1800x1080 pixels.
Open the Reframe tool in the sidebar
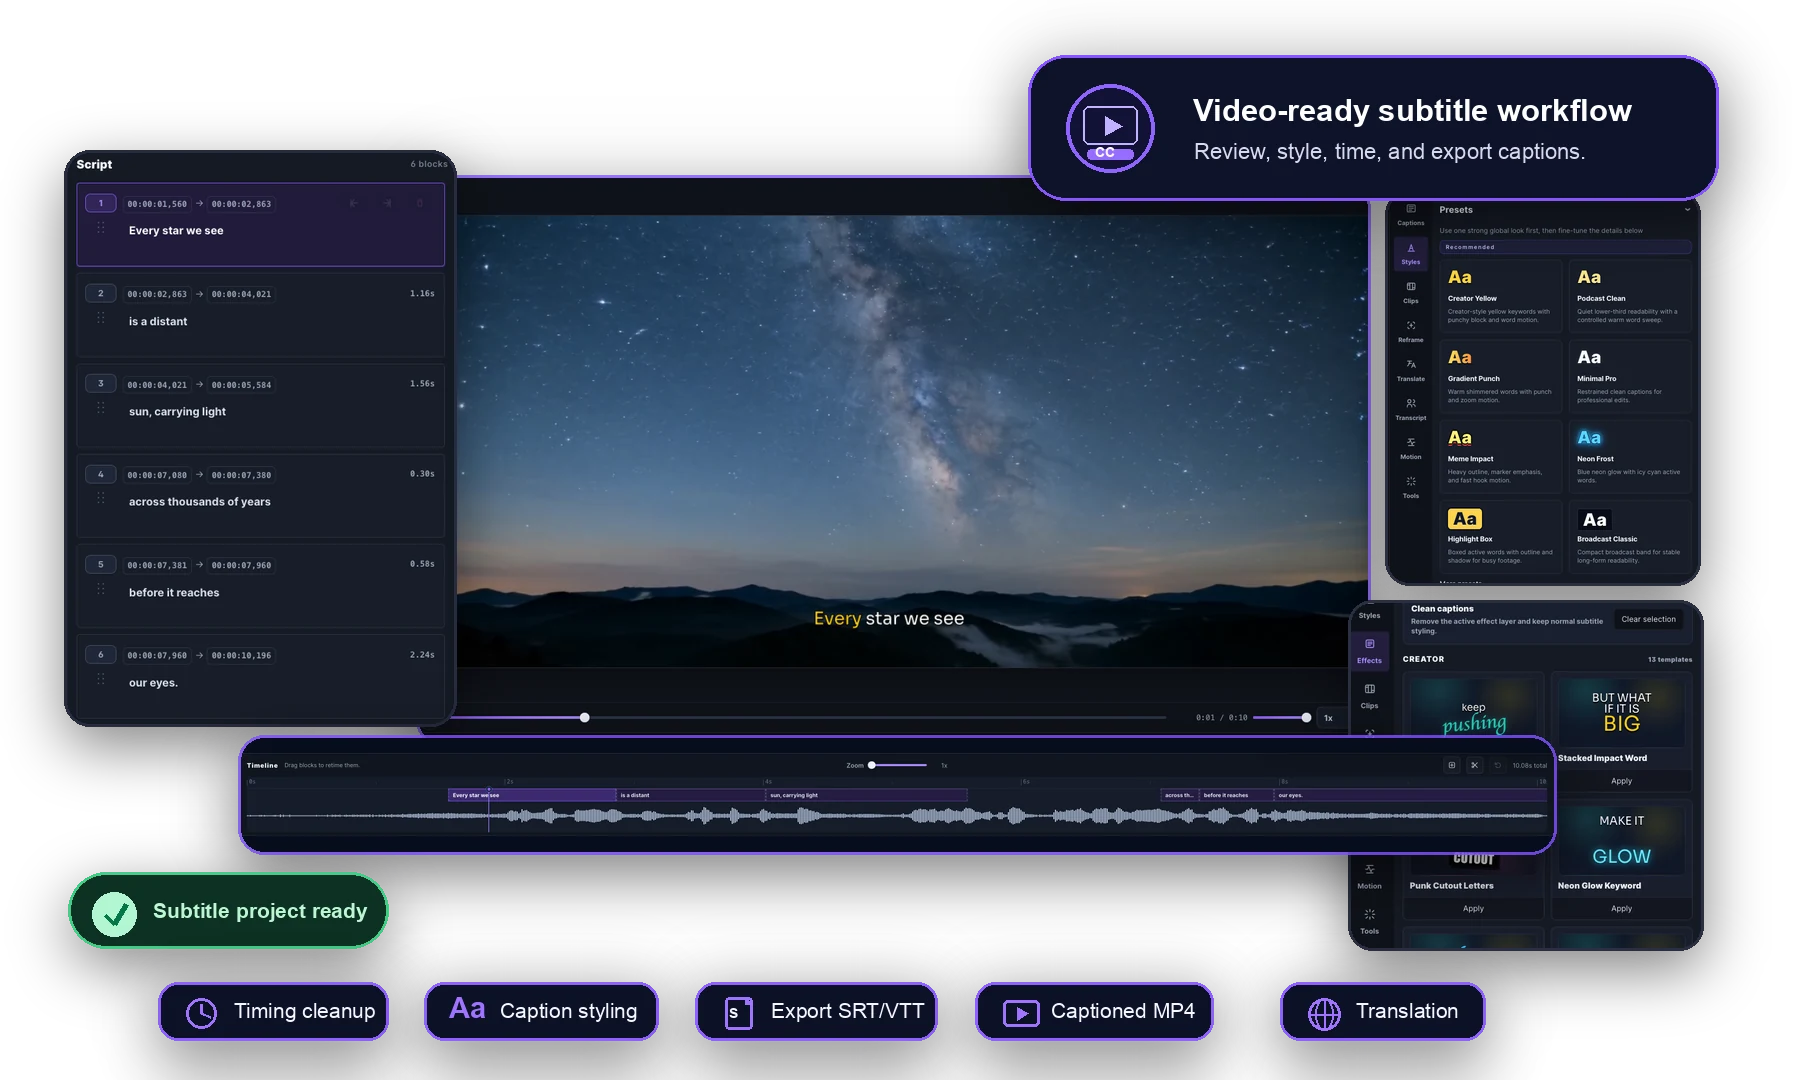click(x=1410, y=331)
